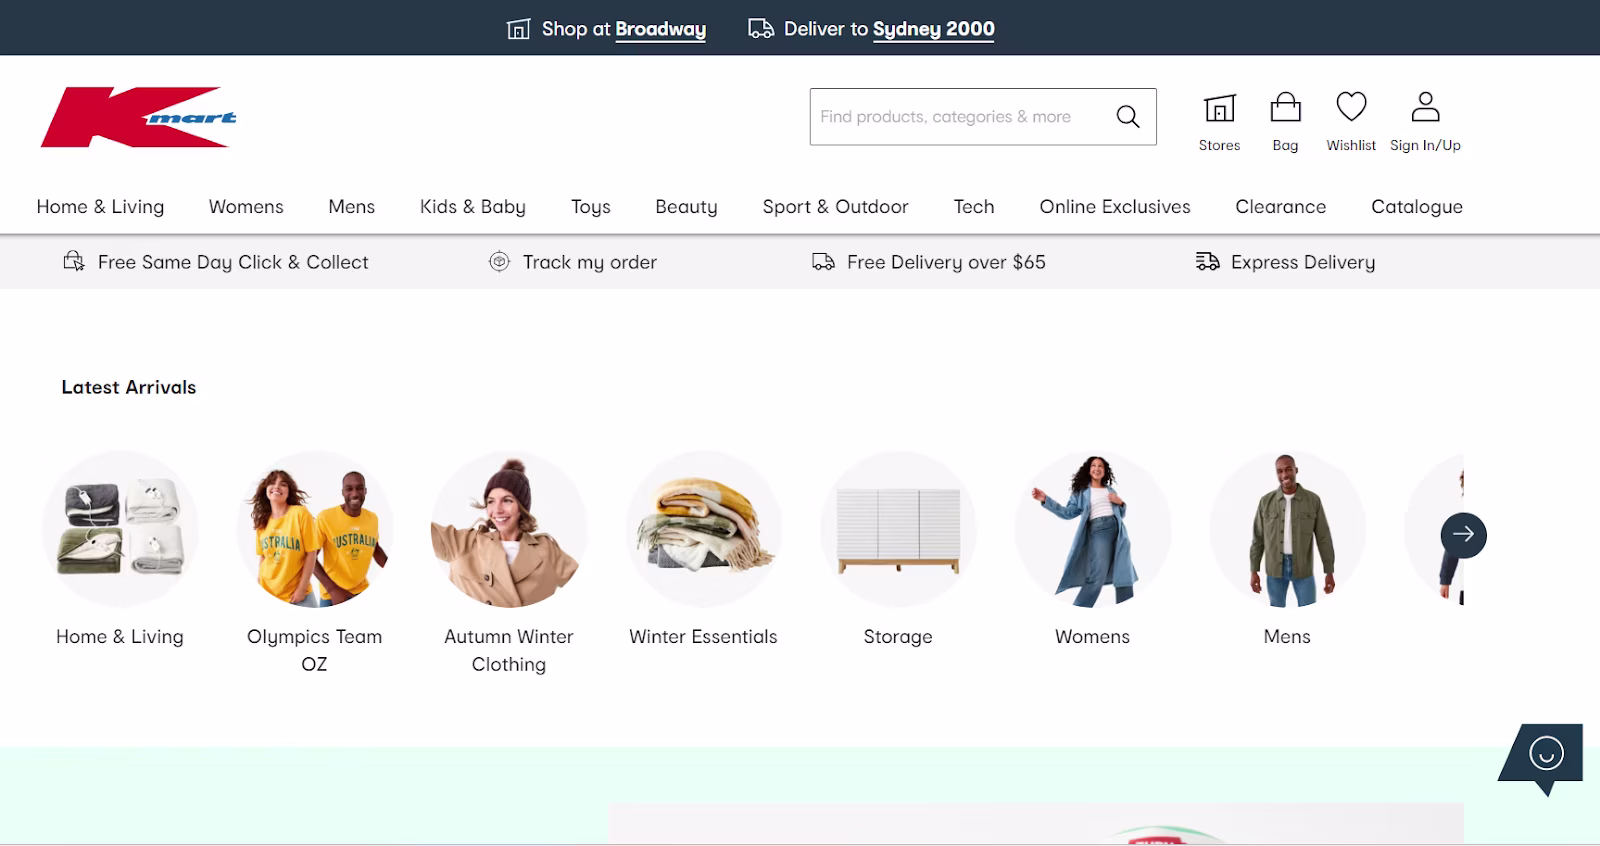The height and width of the screenshot is (846, 1600).
Task: Click the Free Delivery truck icon
Action: click(x=823, y=262)
